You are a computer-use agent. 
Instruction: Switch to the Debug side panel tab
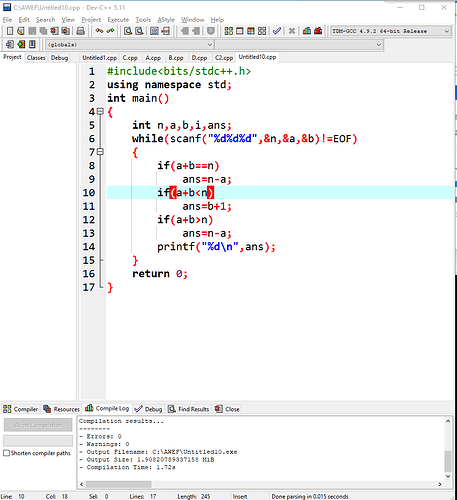click(x=59, y=58)
